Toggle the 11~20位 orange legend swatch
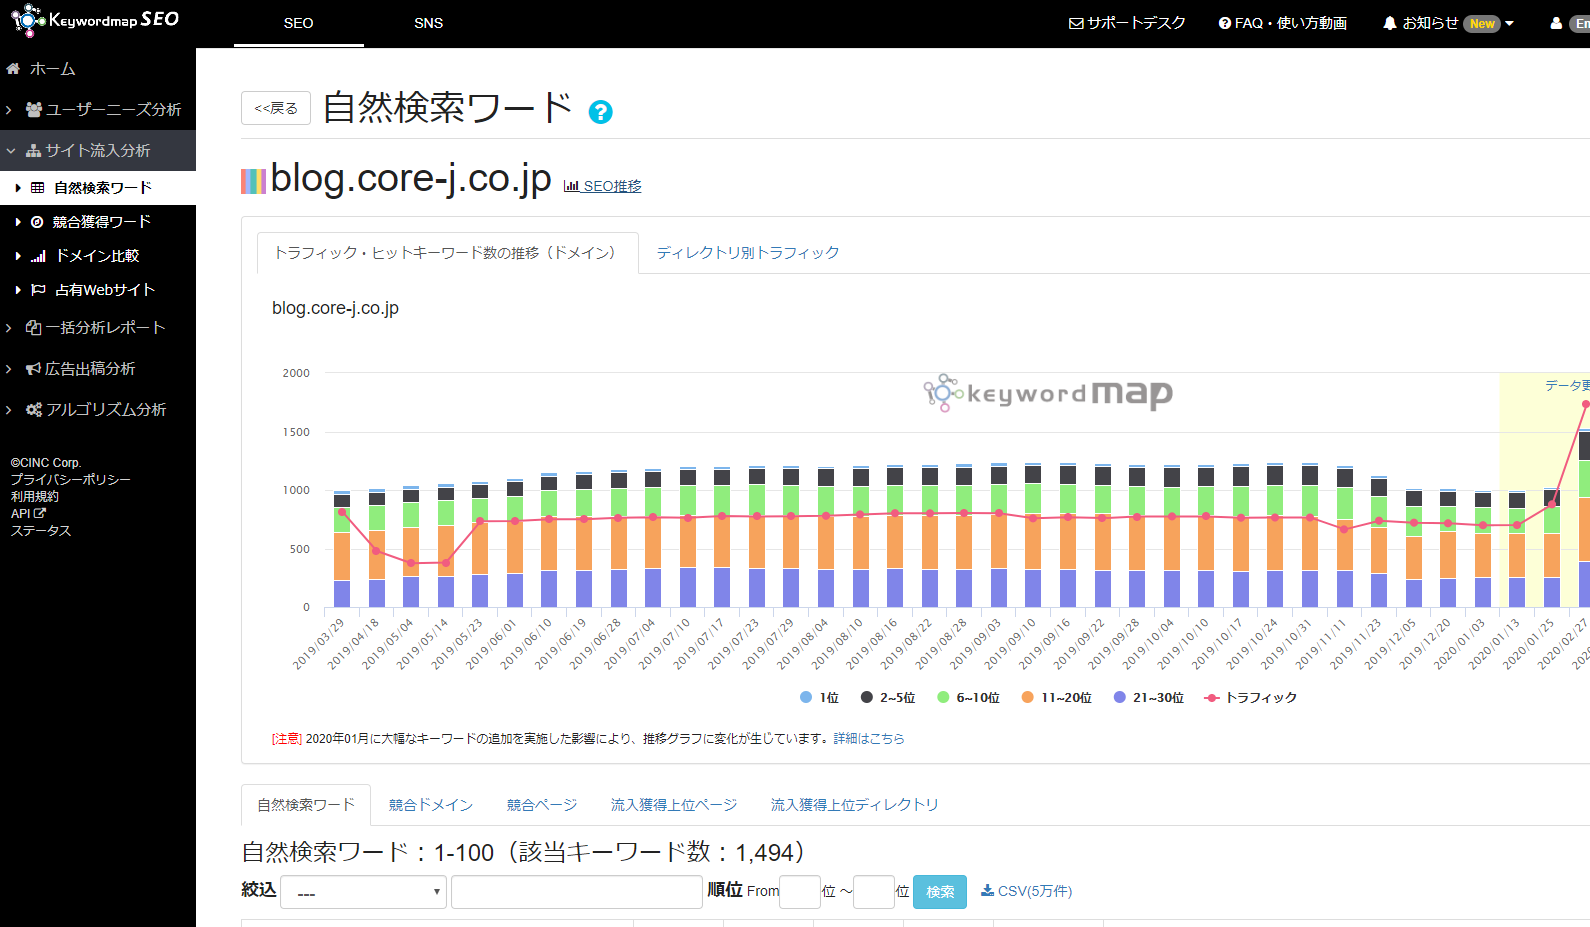Screen dimensions: 1590x927 click(x=1027, y=697)
